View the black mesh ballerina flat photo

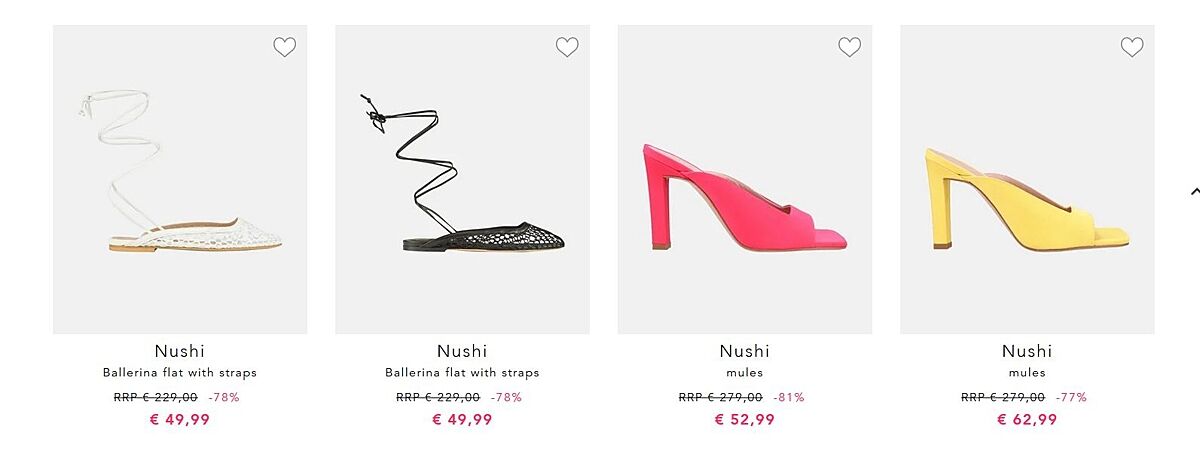(462, 180)
